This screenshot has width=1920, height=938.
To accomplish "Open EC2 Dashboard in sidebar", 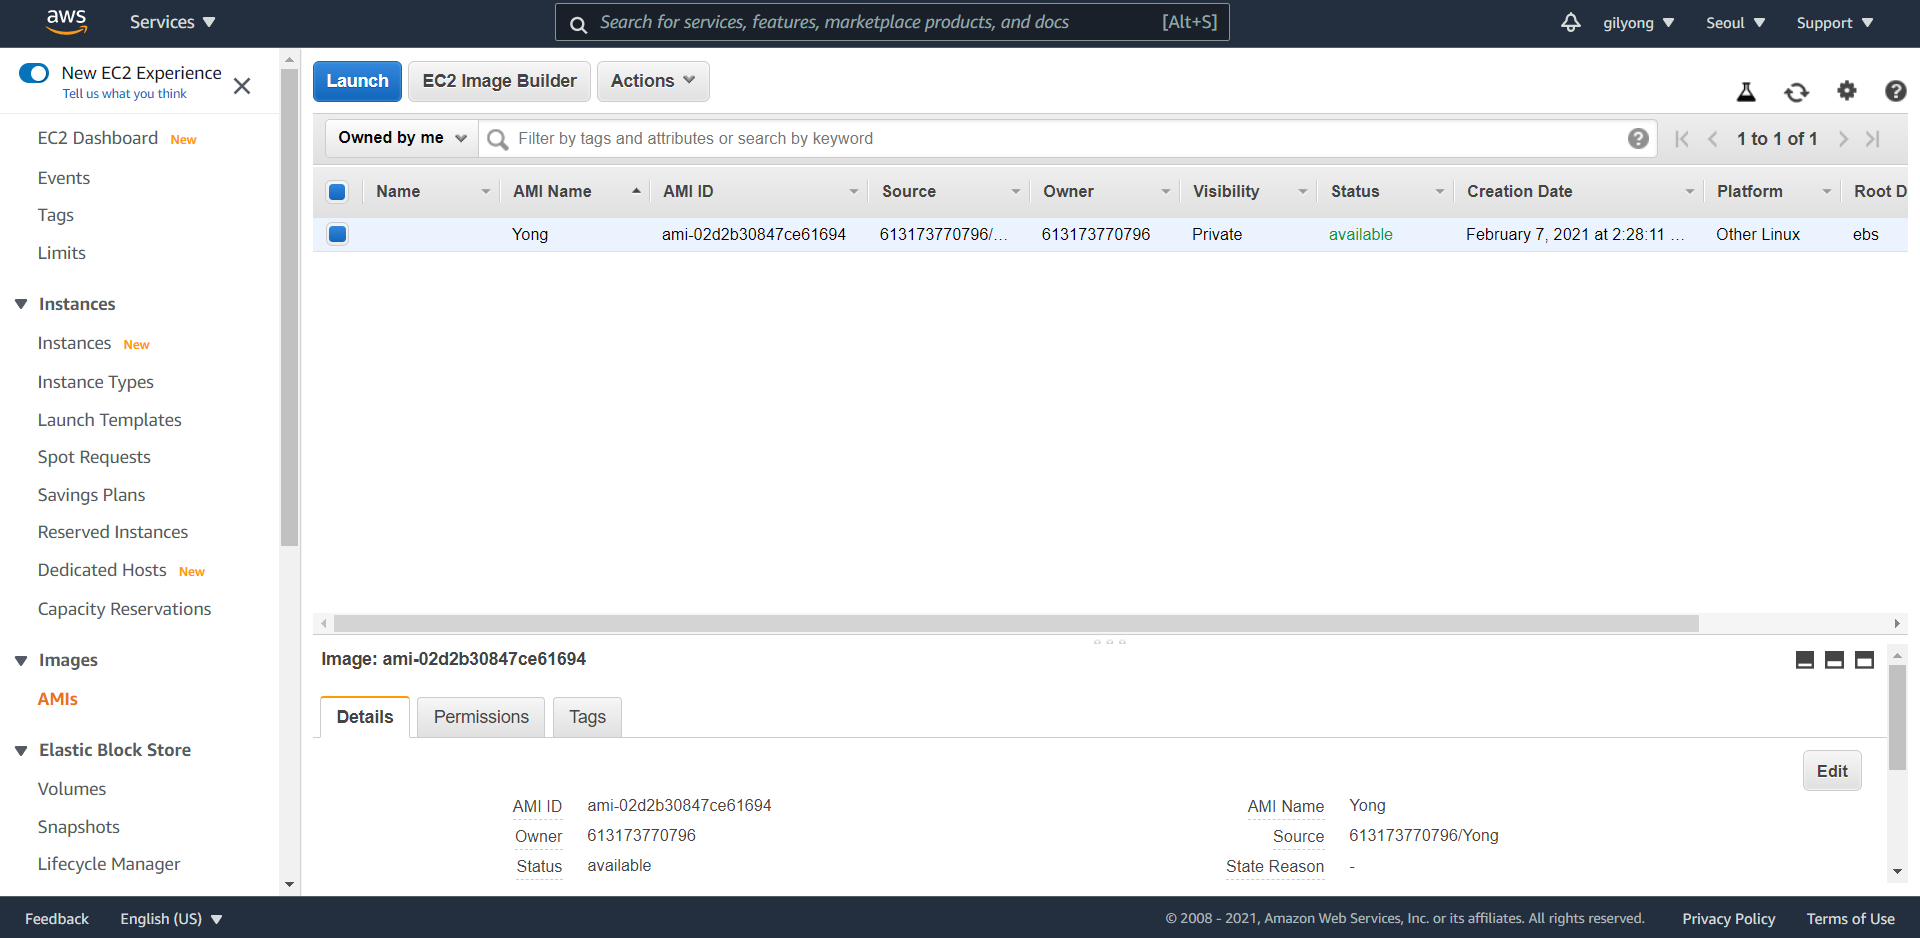I will (98, 138).
